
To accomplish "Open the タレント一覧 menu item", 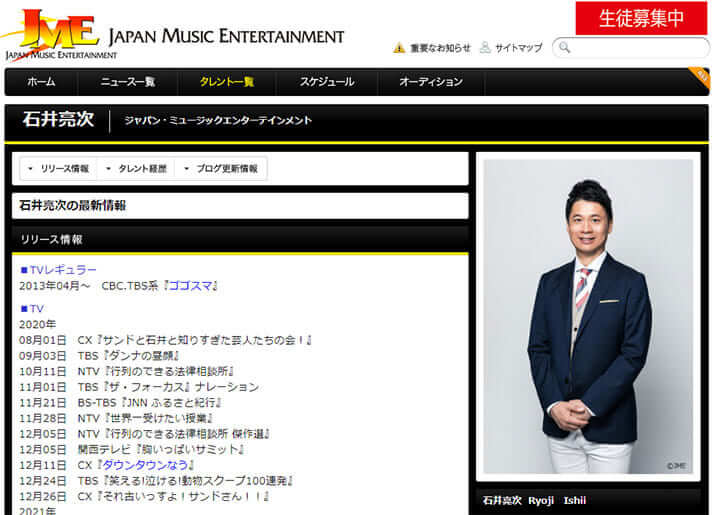I will [227, 82].
